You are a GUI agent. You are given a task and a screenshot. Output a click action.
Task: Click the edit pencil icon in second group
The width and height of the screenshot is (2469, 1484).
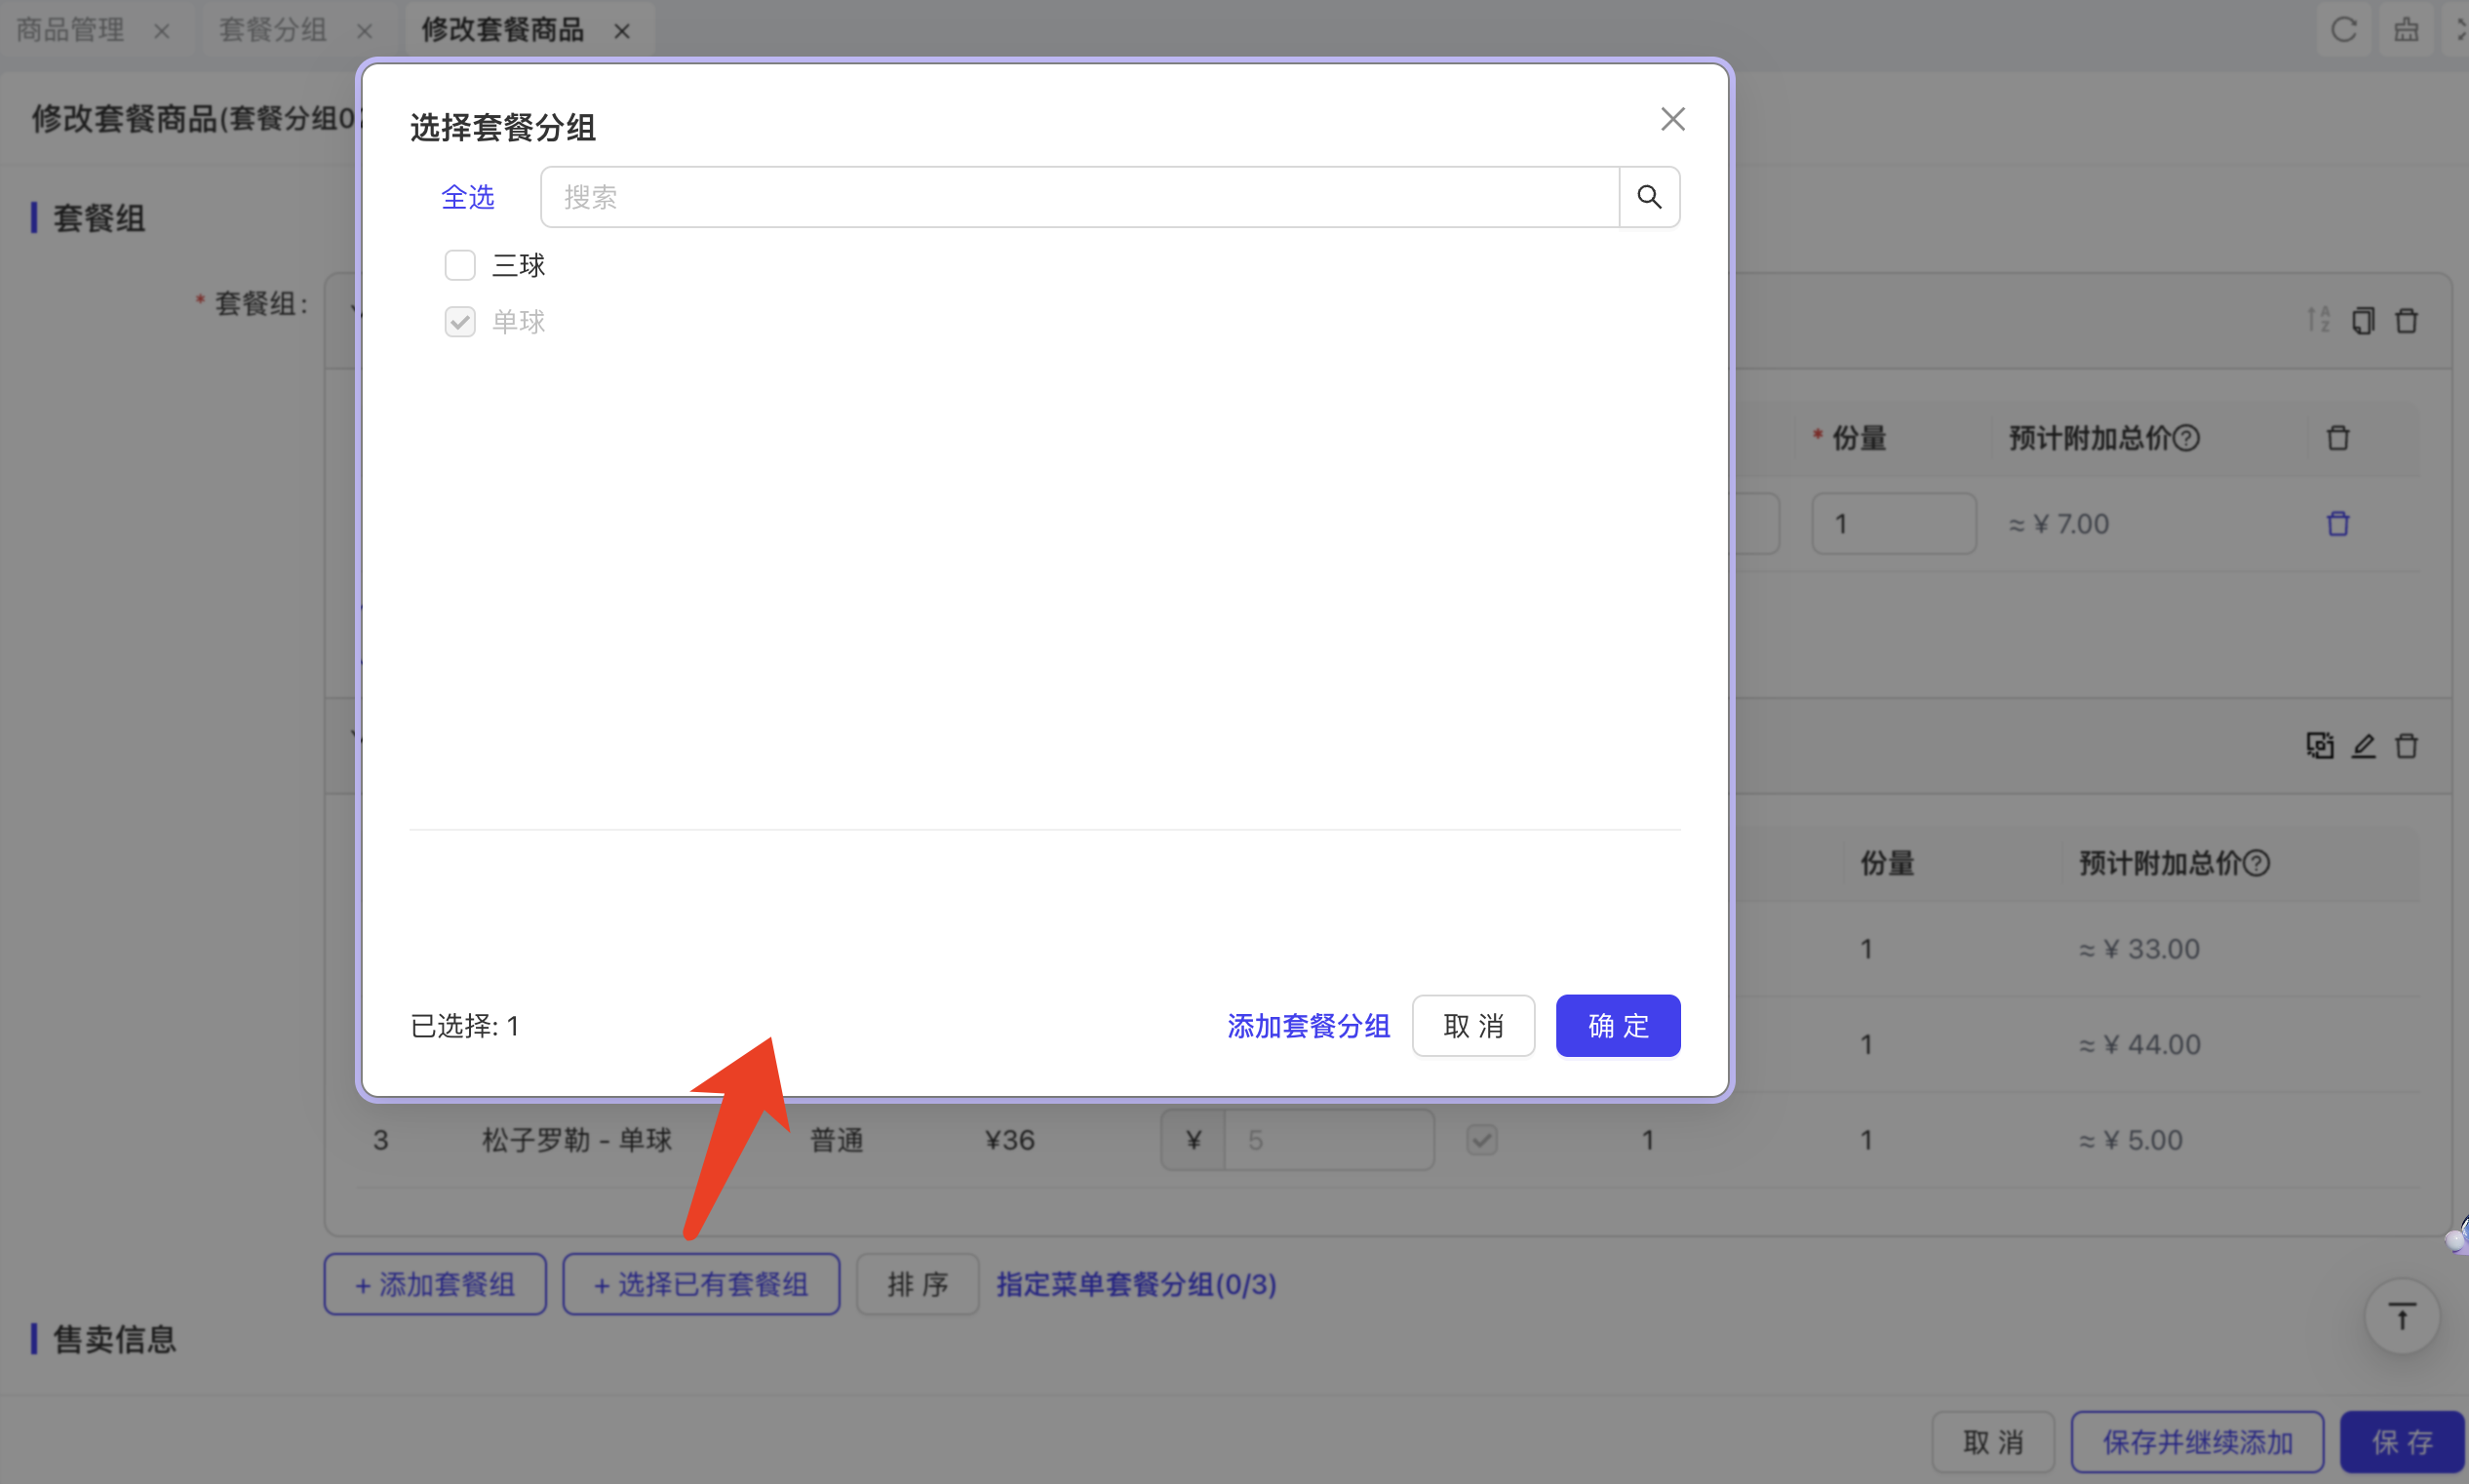click(x=2362, y=746)
